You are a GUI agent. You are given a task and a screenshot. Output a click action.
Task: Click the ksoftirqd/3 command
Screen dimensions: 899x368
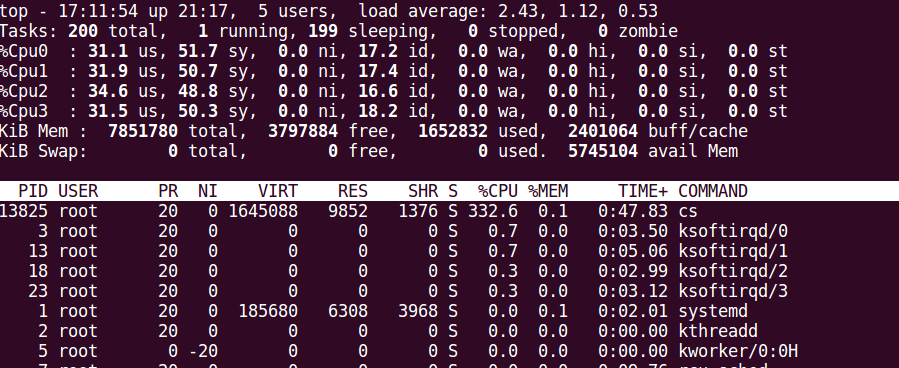coord(733,291)
